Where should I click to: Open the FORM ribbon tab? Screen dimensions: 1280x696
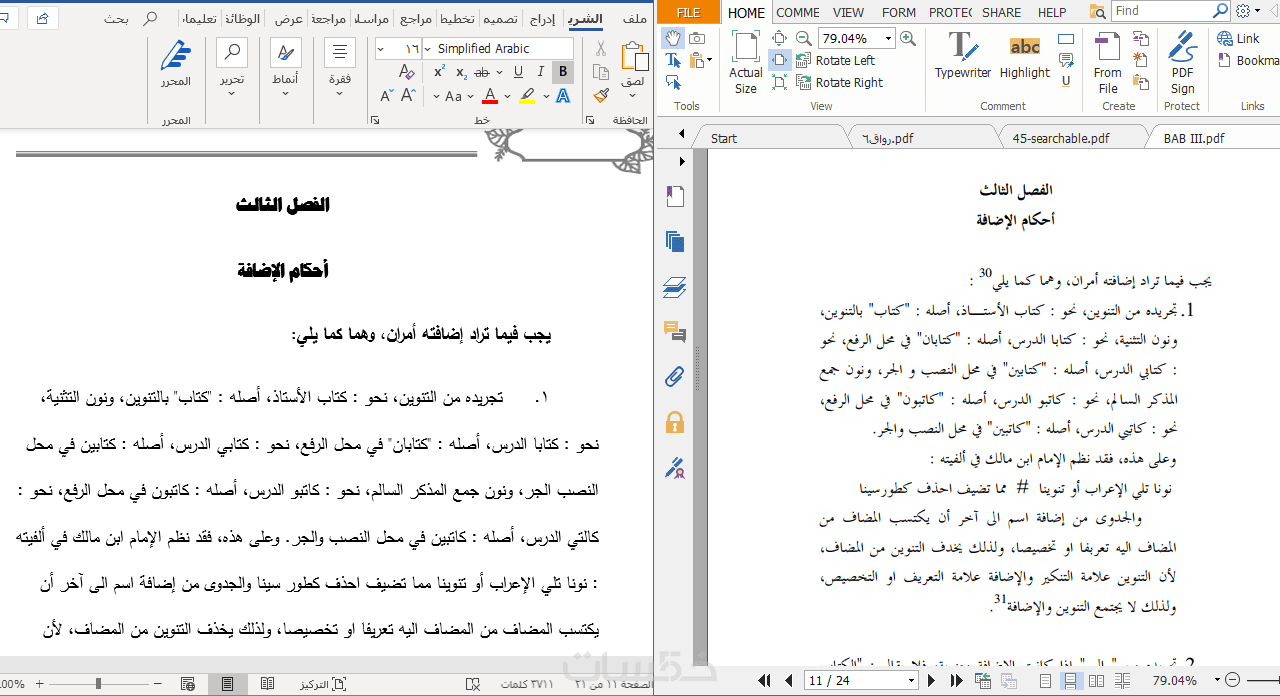[899, 12]
